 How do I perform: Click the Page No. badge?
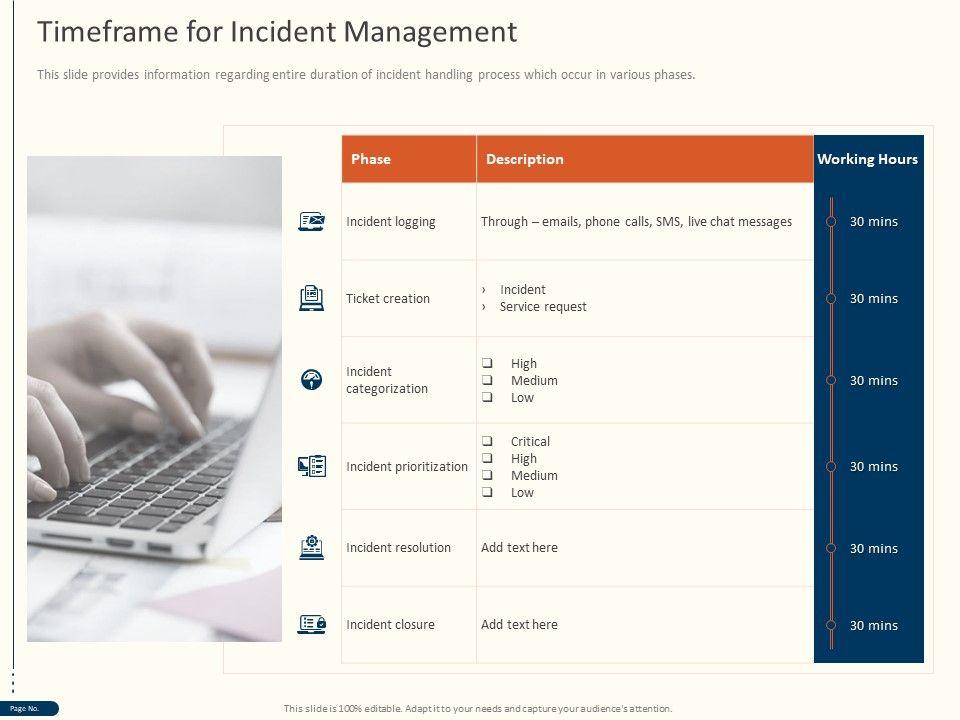[x=29, y=708]
